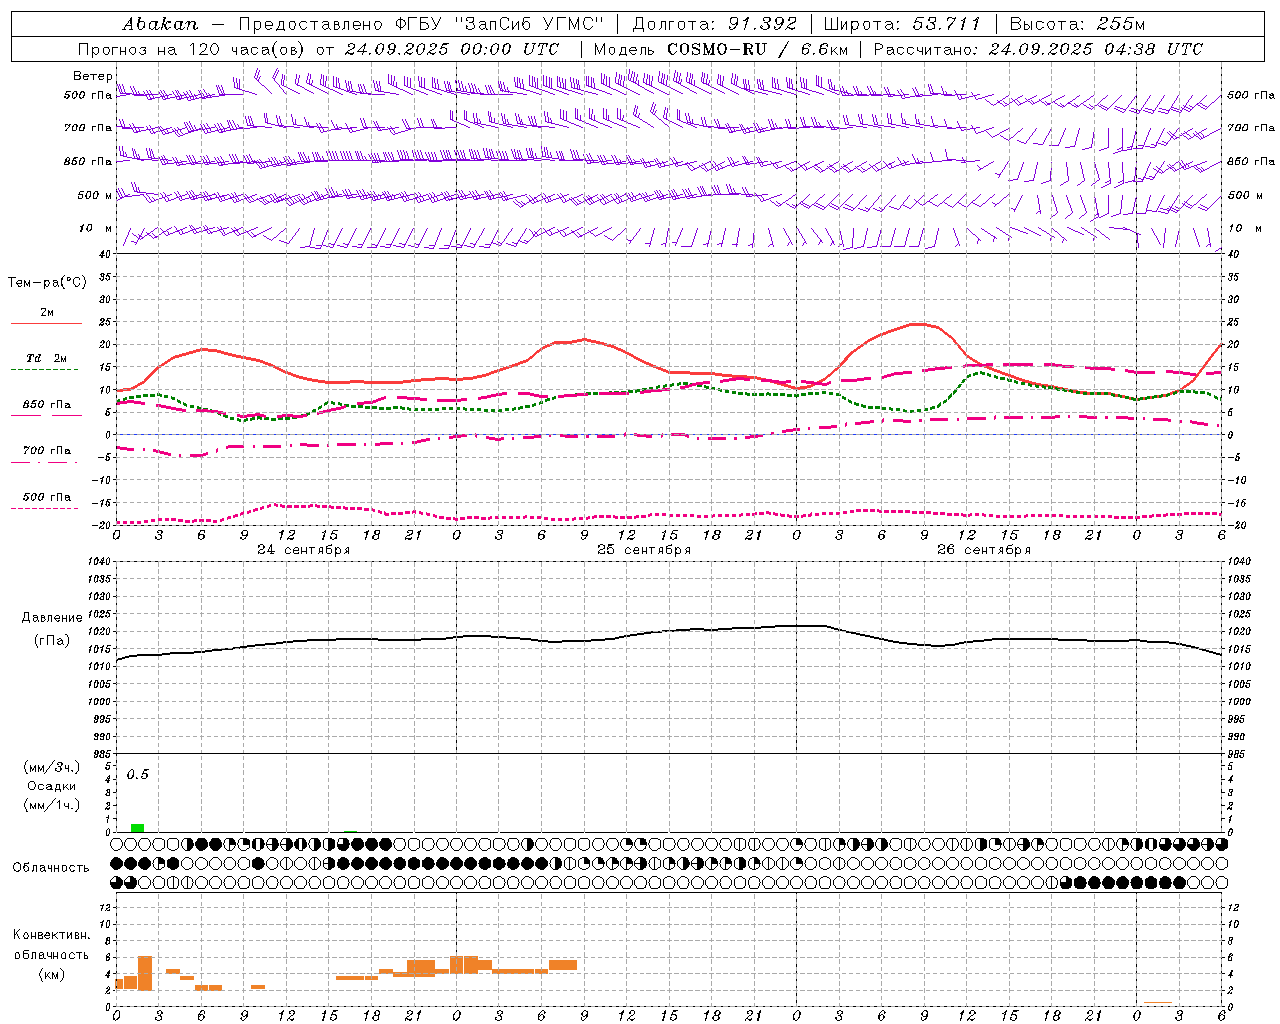The width and height of the screenshot is (1280, 1024).
Task: Click the 24 сентября date label
Action: tap(303, 549)
